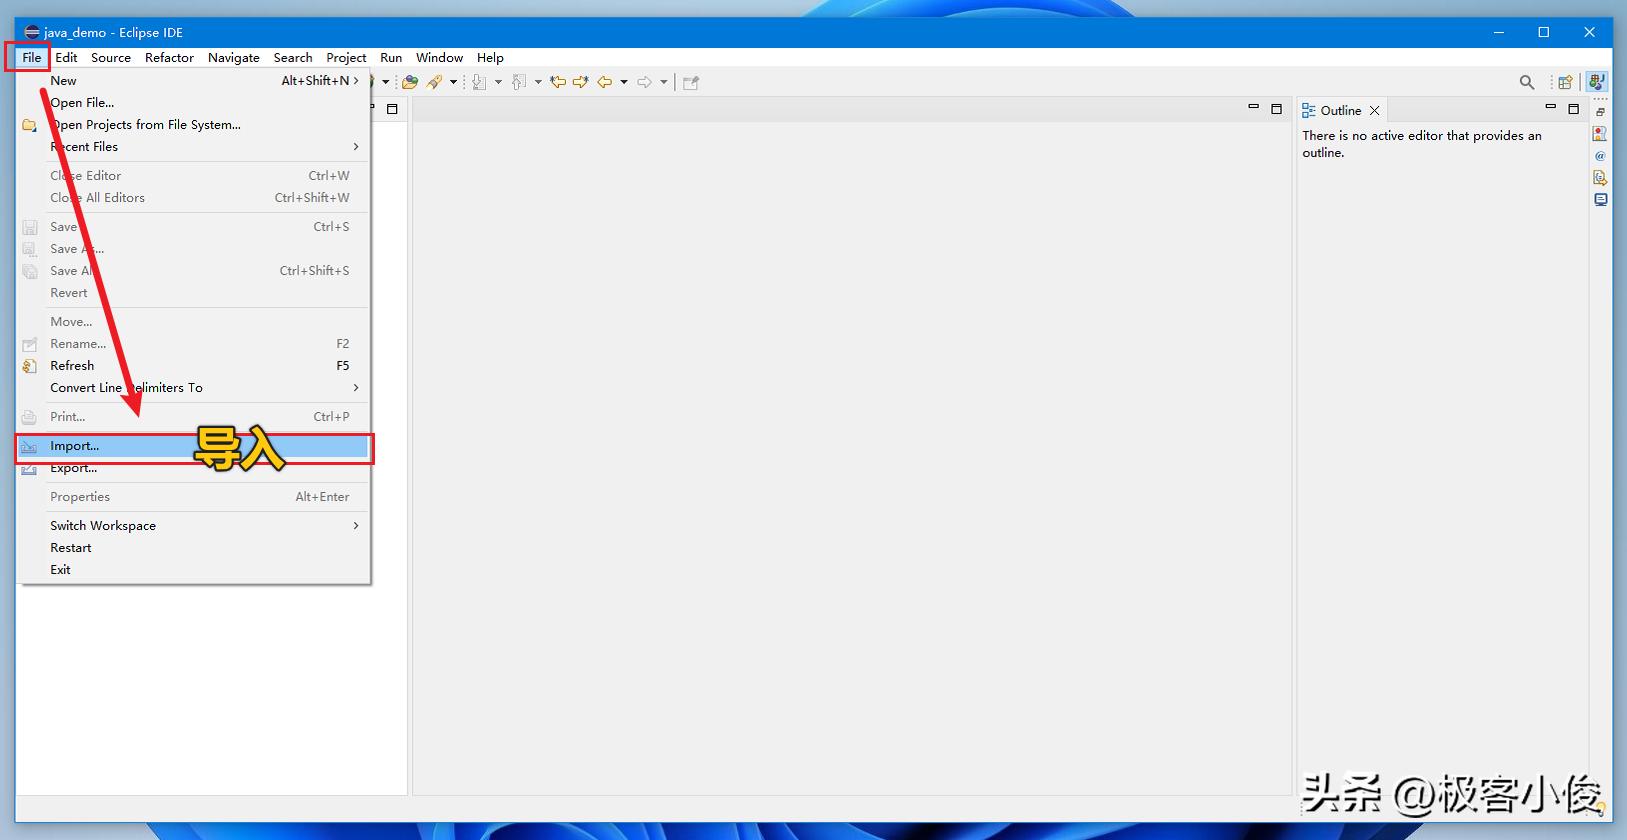Screen dimensions: 1627x840
Task: Close the Outline tab
Action: (1375, 111)
